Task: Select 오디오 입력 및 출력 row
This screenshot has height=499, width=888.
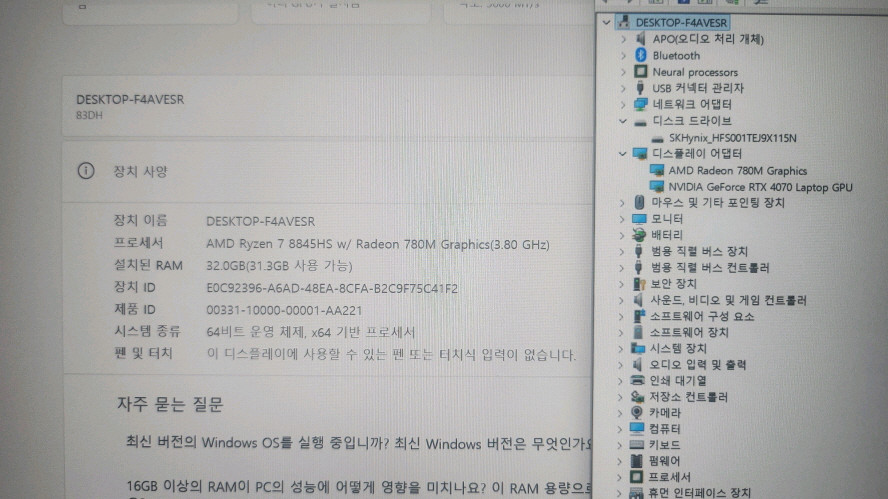Action: click(697, 364)
